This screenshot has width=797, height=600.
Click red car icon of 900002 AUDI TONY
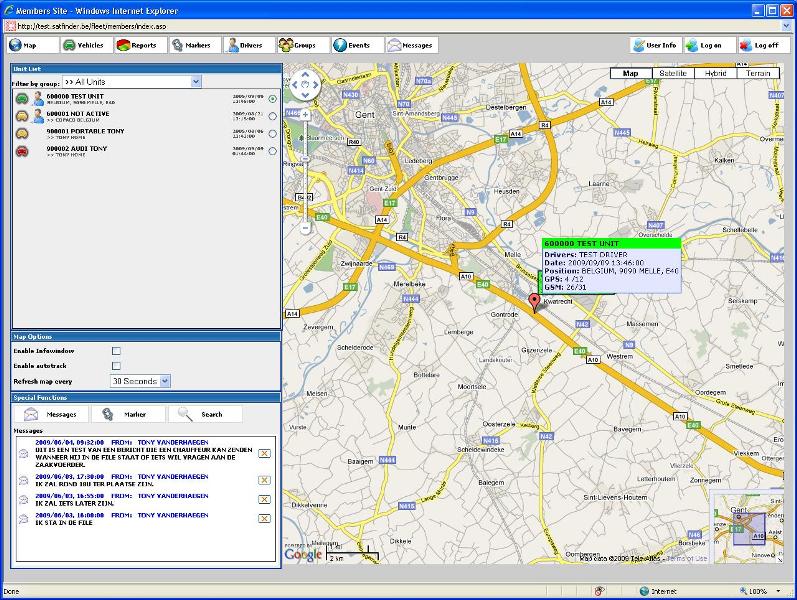[x=22, y=151]
